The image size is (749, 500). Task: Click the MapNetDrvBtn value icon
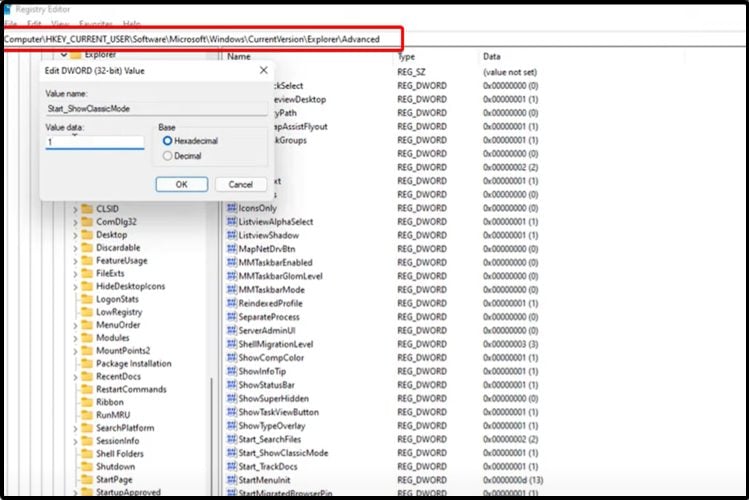(x=232, y=249)
